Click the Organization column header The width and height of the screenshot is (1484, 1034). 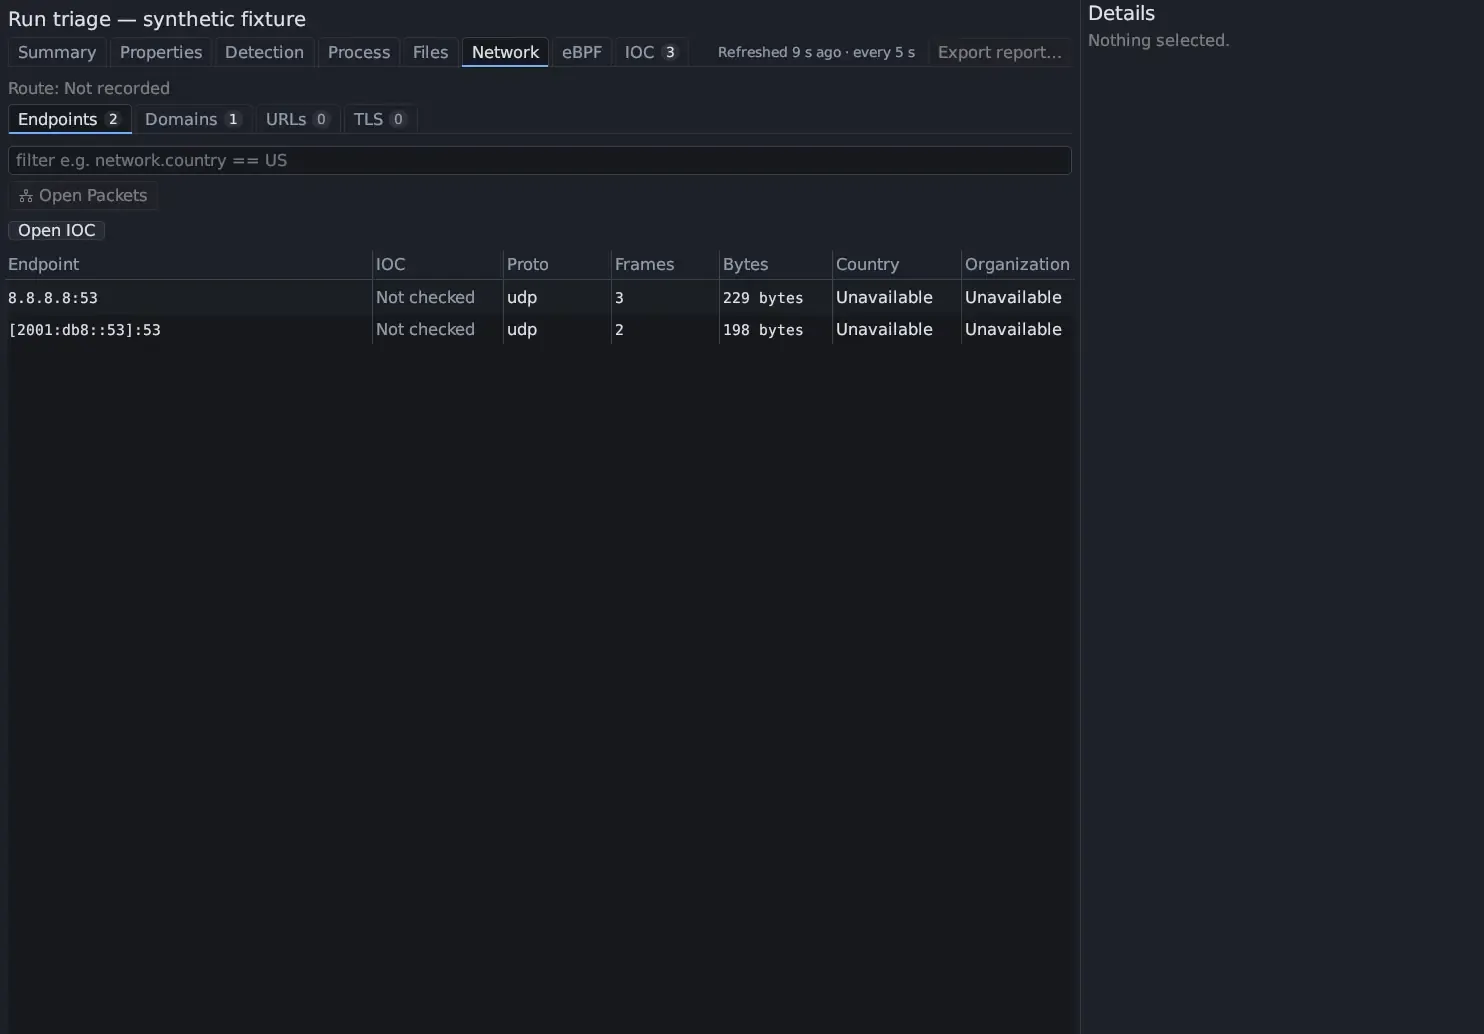[x=1017, y=264]
